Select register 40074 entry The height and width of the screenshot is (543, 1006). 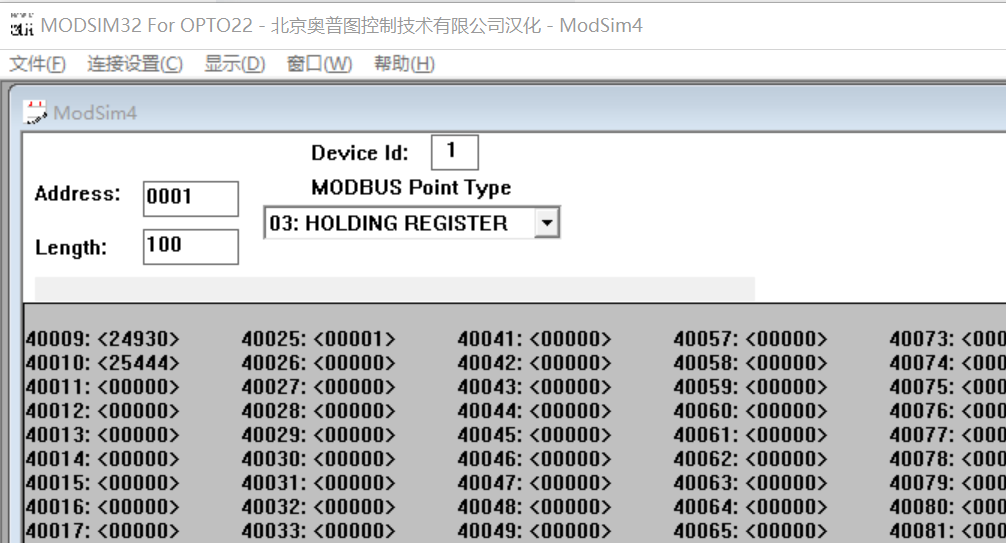(x=948, y=363)
